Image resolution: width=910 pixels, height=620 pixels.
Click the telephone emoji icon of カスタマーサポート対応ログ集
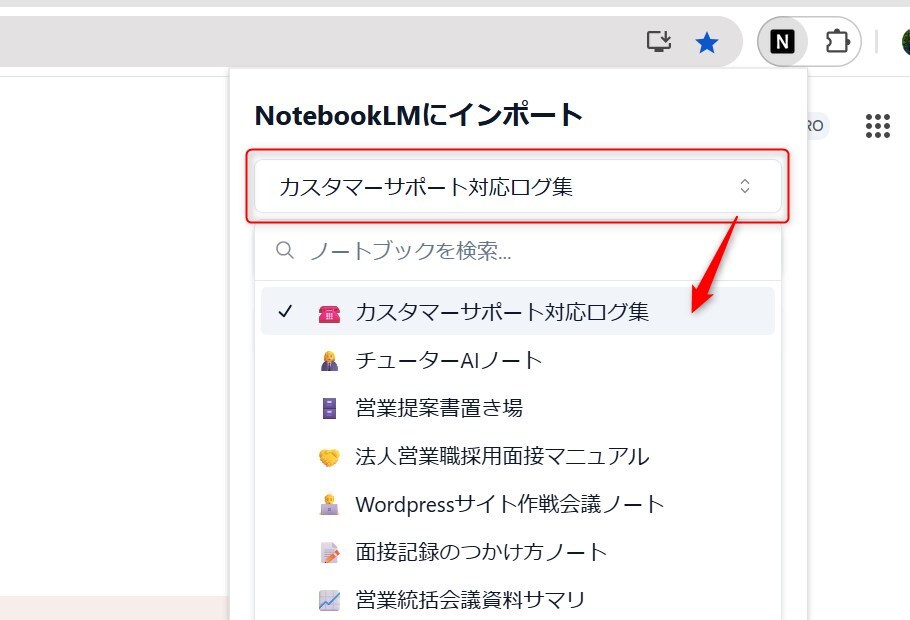click(x=329, y=313)
